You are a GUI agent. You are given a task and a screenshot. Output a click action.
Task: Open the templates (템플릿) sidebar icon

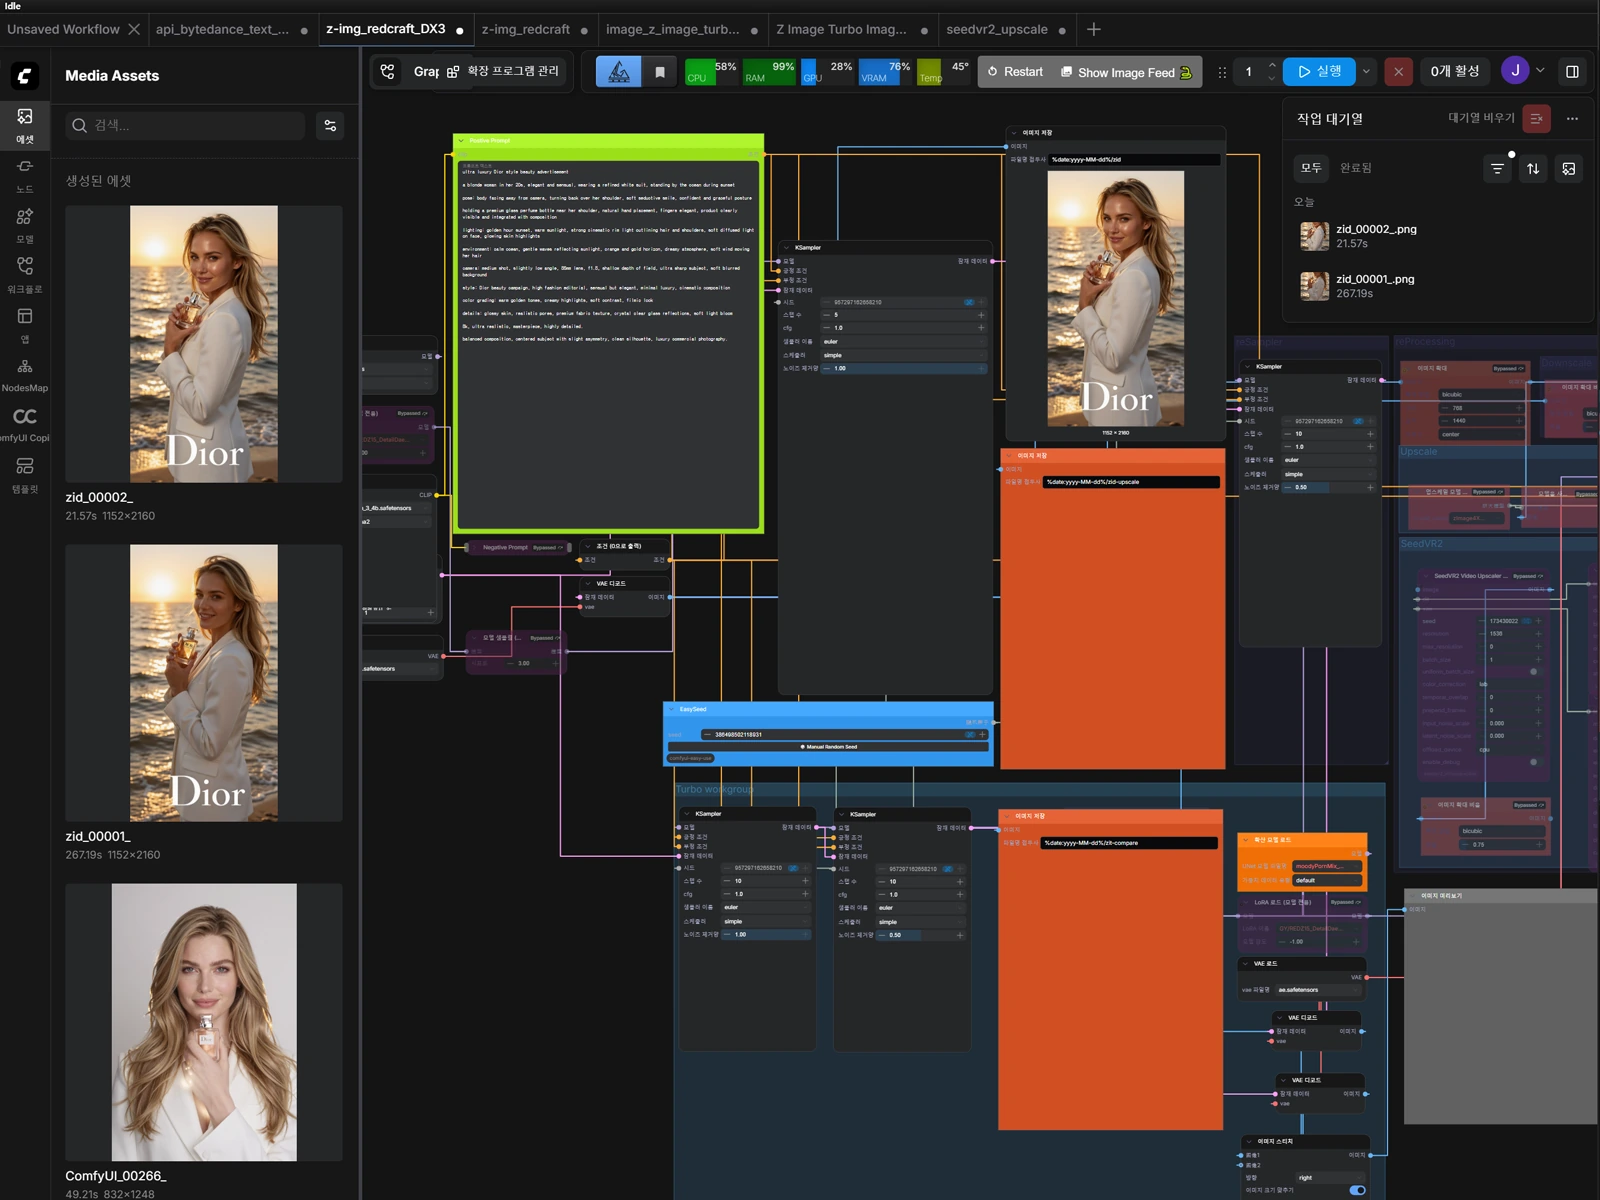coord(25,475)
